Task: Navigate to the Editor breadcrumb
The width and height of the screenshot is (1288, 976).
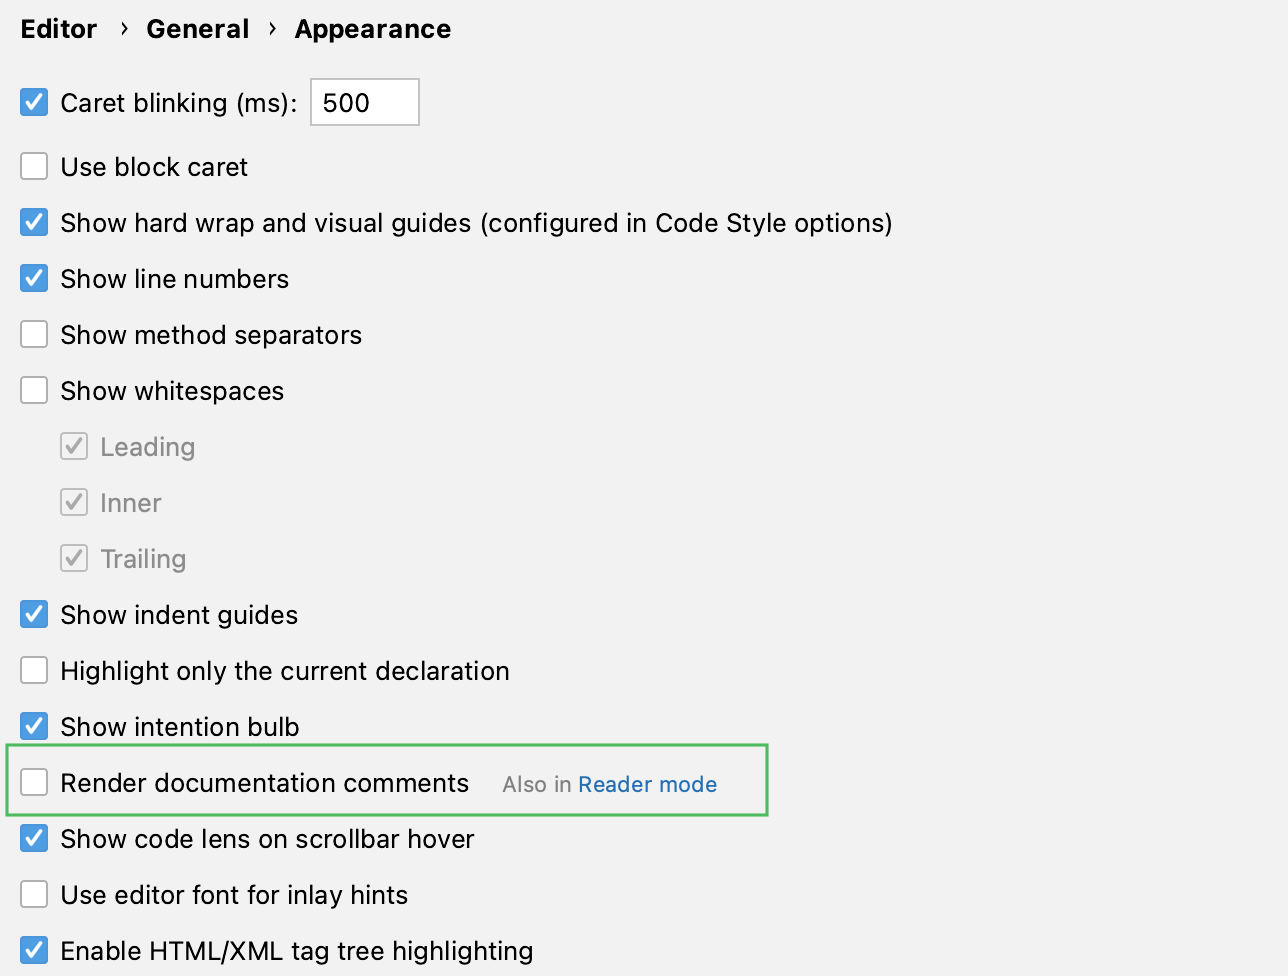Action: click(58, 29)
